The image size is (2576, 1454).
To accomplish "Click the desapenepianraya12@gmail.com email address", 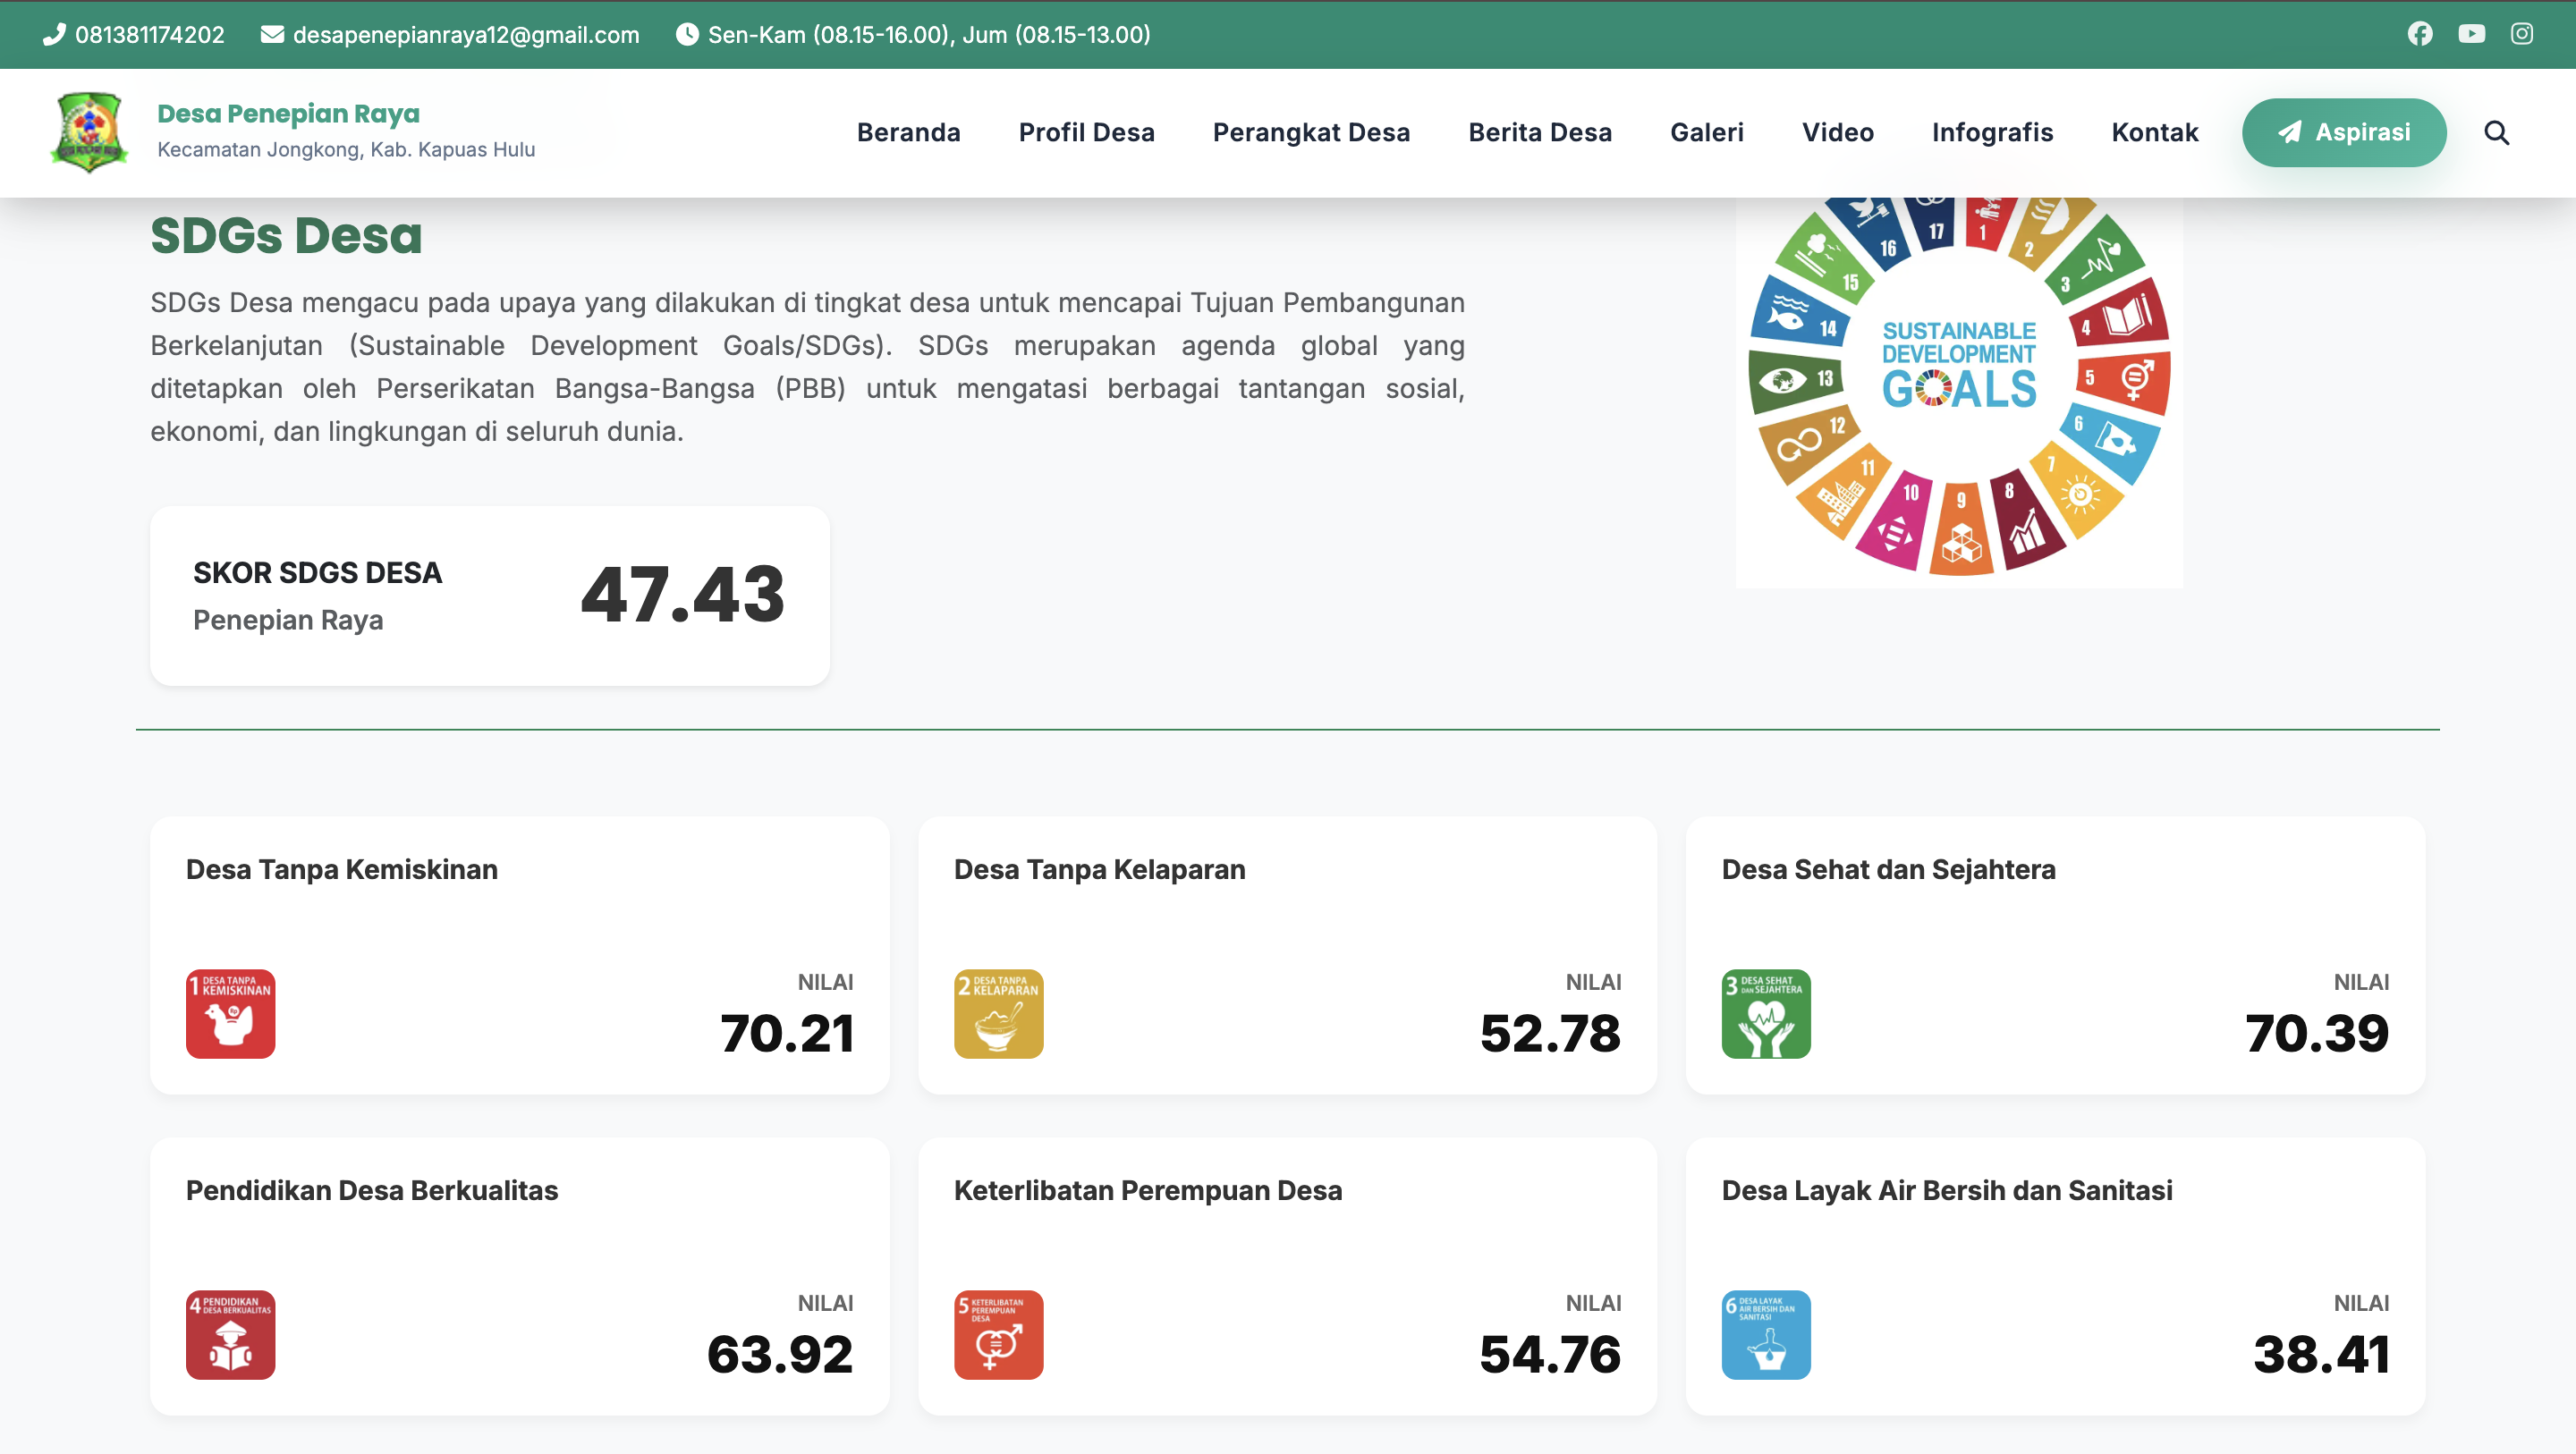I will [x=466, y=34].
